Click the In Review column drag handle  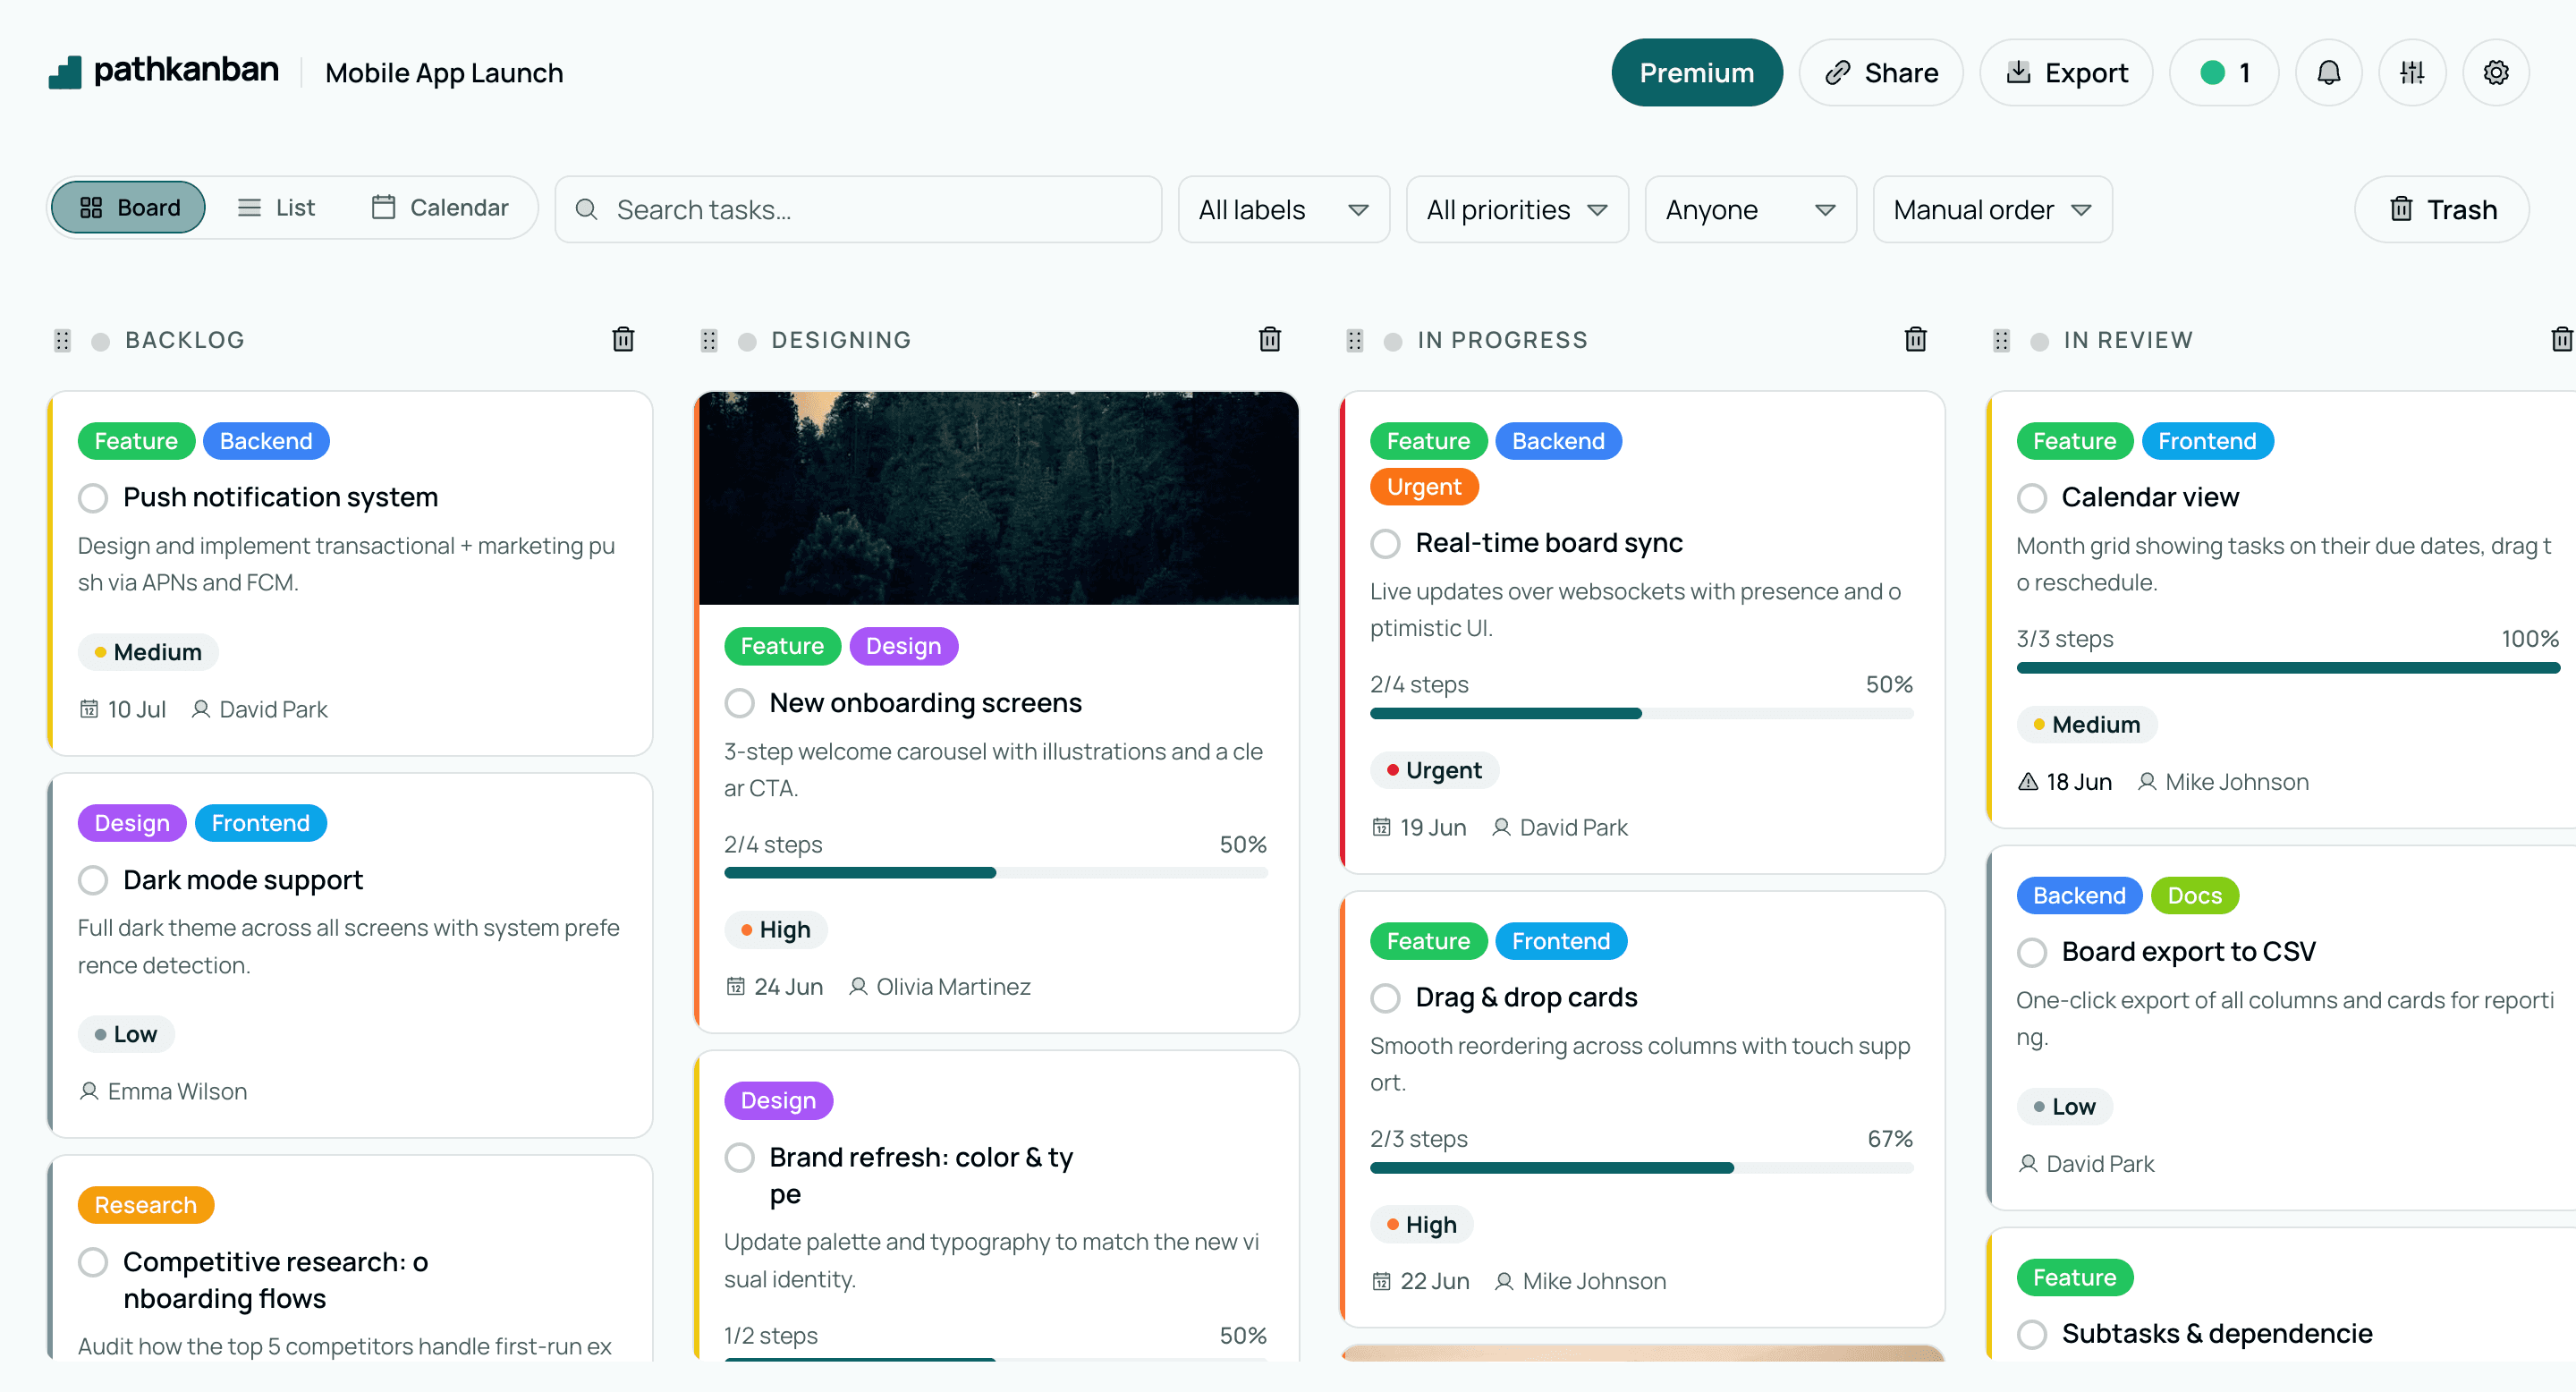[x=2001, y=341]
